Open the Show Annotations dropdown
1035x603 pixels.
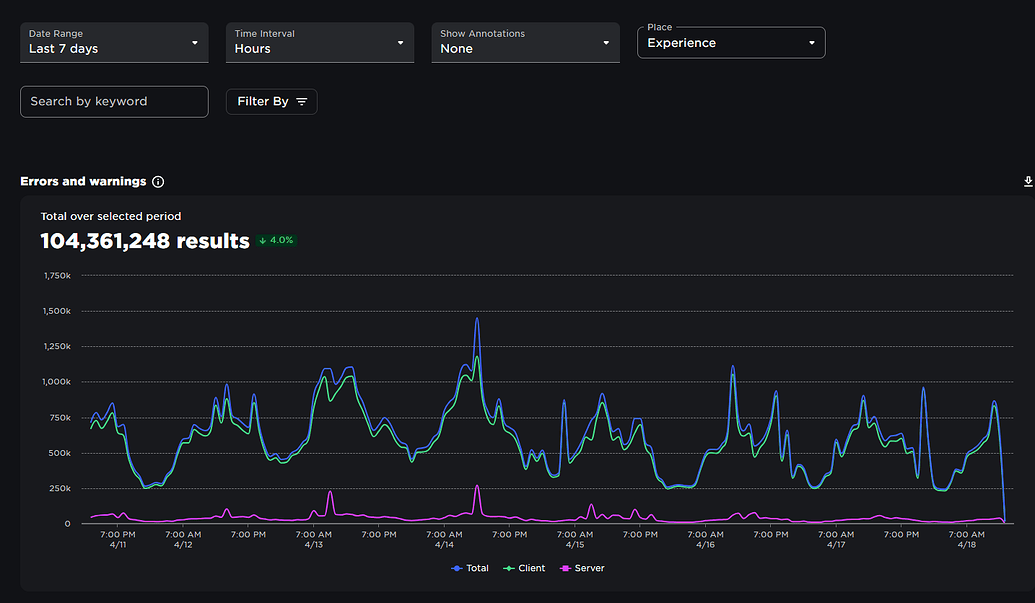pyautogui.click(x=525, y=43)
